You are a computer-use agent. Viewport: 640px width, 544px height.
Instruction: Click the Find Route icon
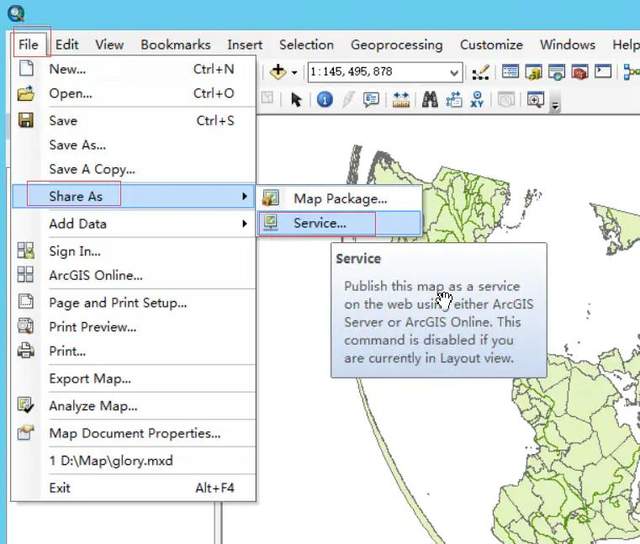pos(454,100)
